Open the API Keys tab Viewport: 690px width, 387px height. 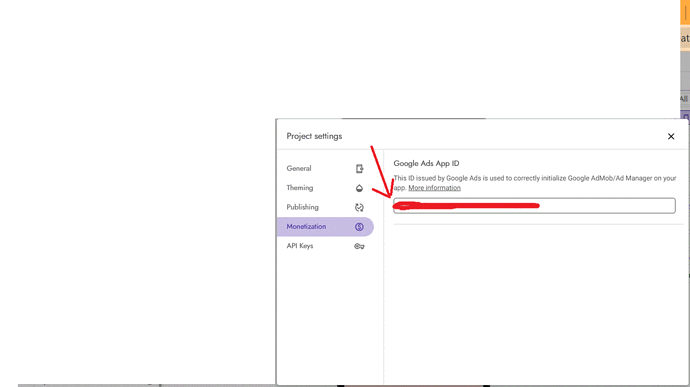tap(325, 246)
